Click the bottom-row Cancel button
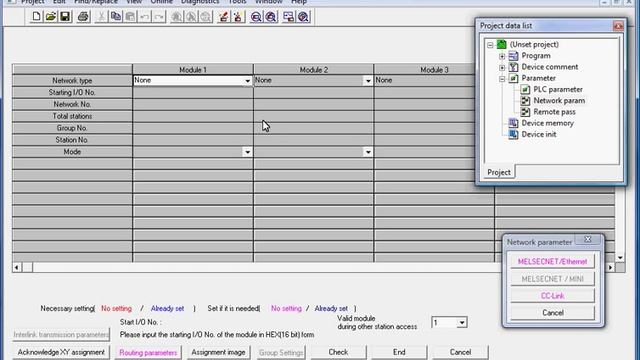640x360 pixels. [460, 352]
